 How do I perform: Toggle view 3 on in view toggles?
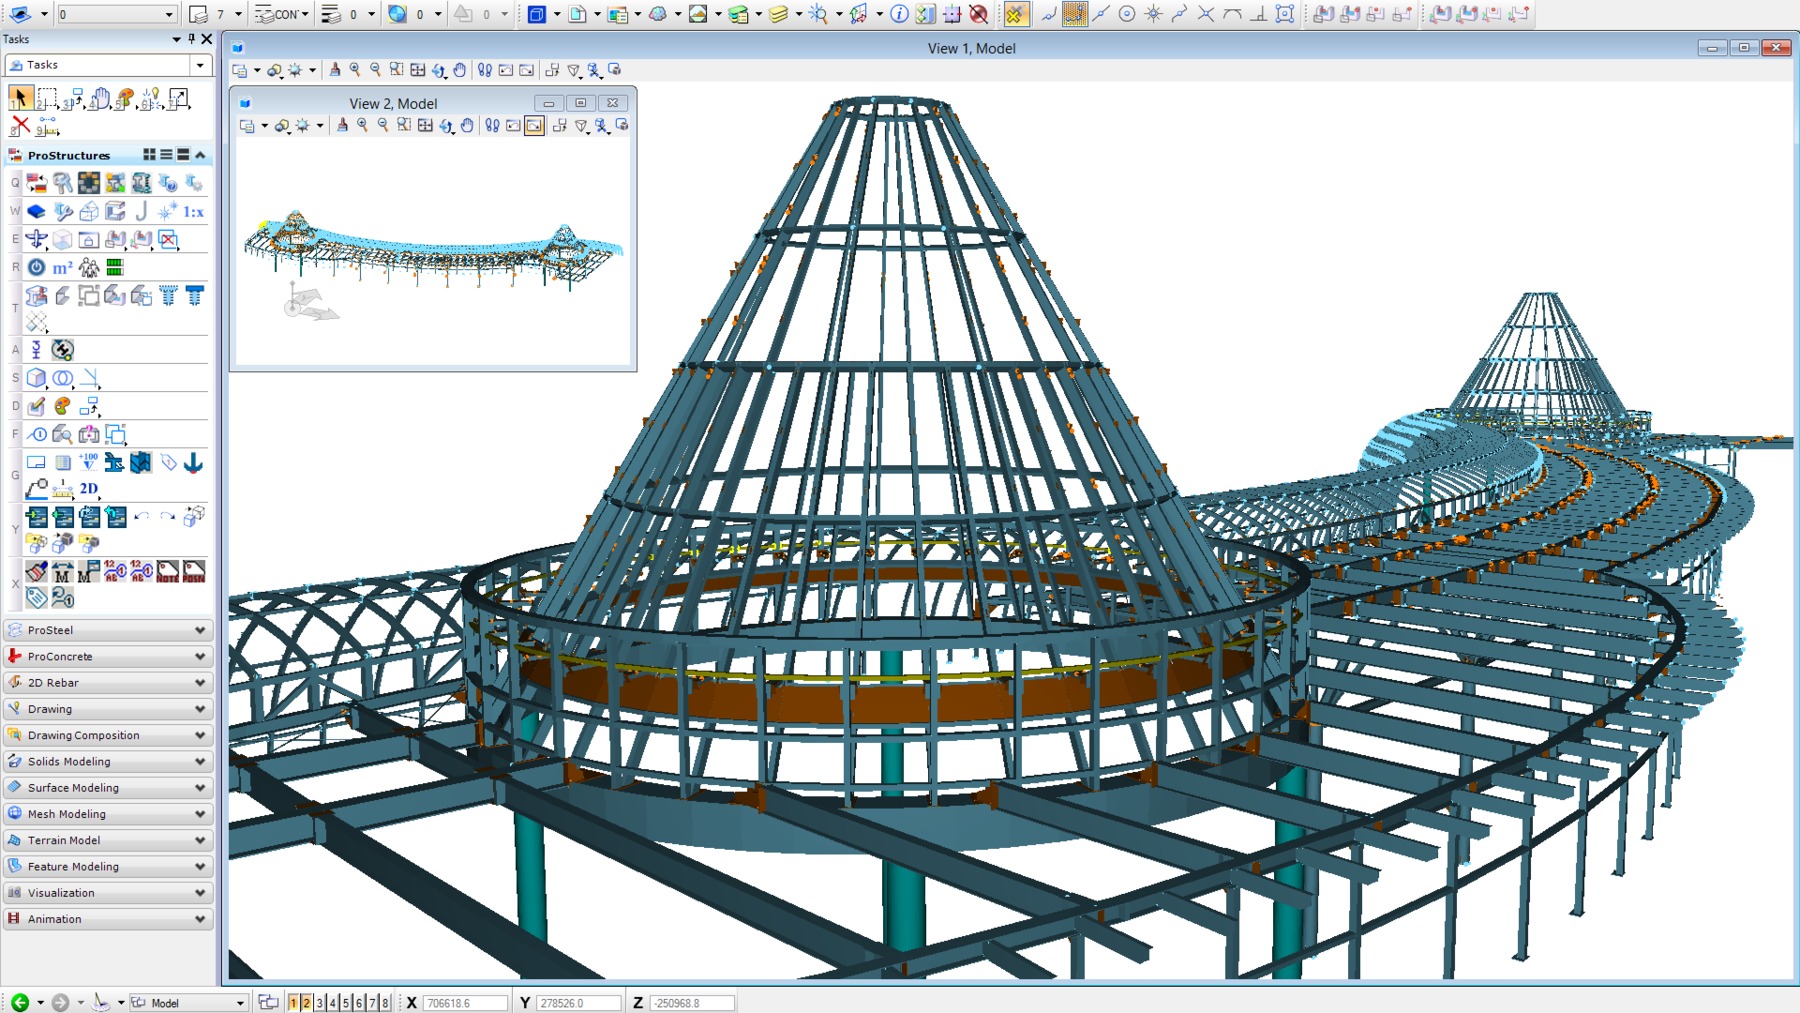coord(320,1003)
